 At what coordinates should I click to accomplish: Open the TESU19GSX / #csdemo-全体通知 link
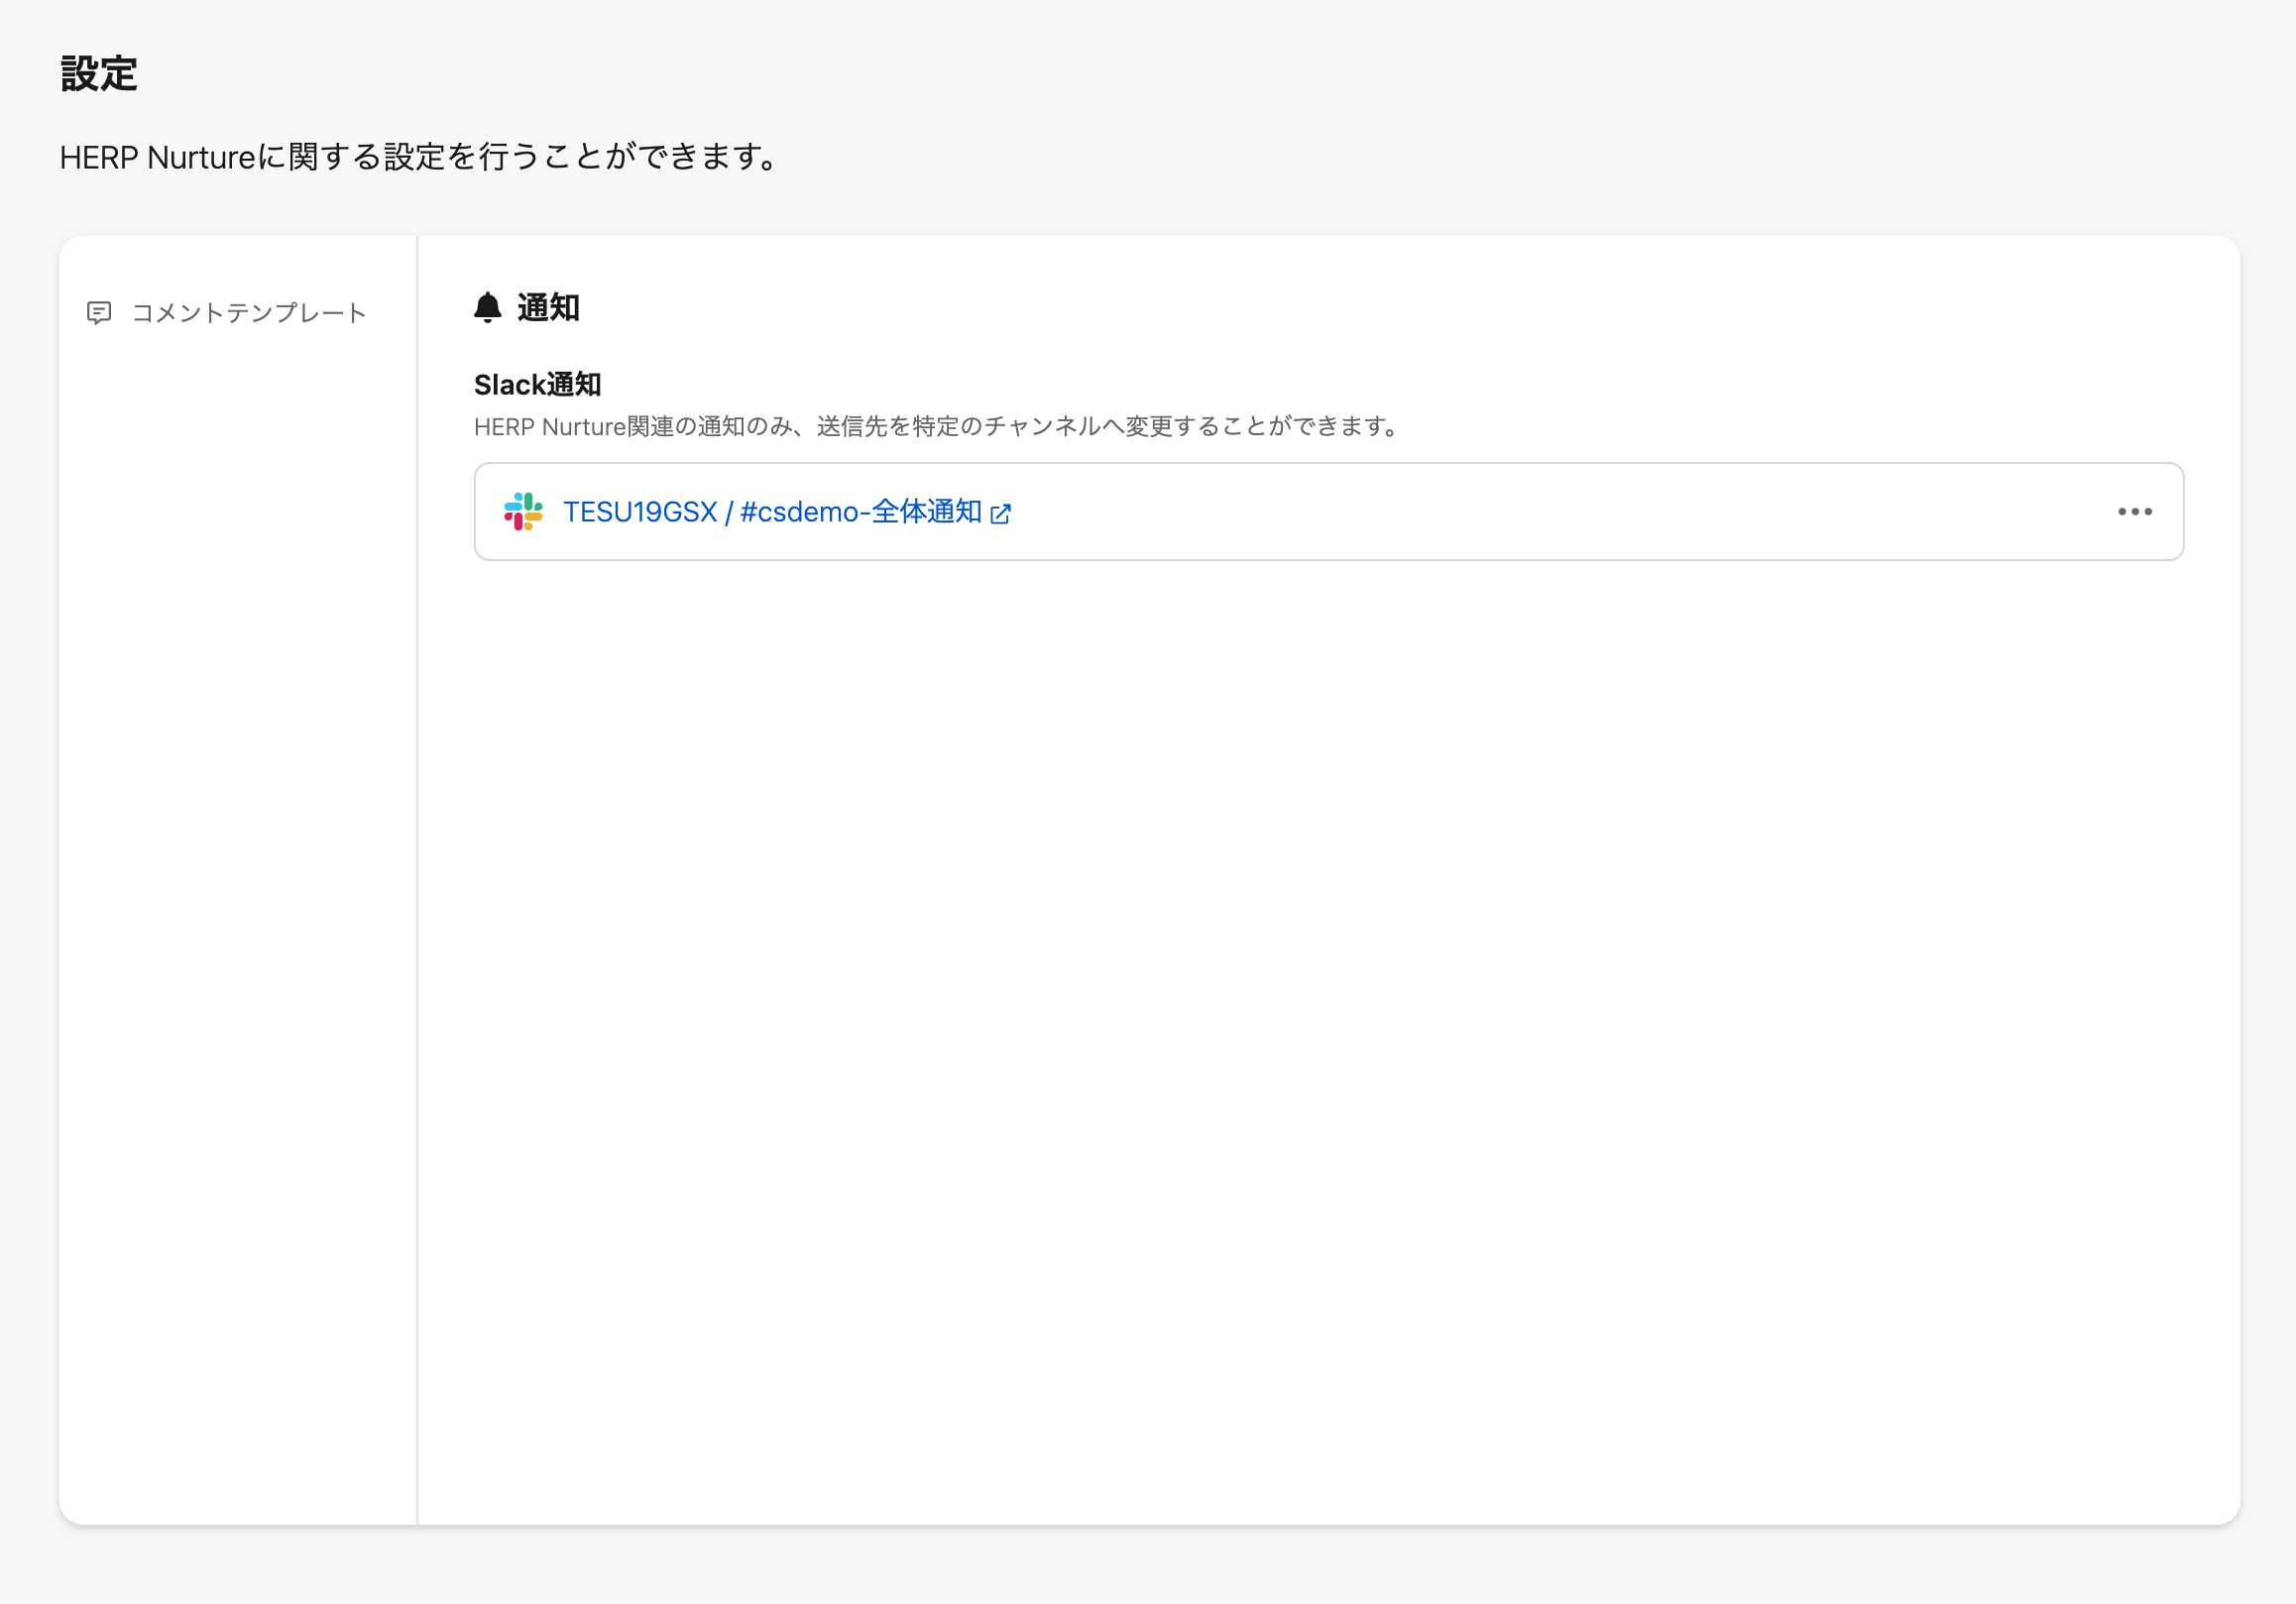pyautogui.click(x=772, y=512)
